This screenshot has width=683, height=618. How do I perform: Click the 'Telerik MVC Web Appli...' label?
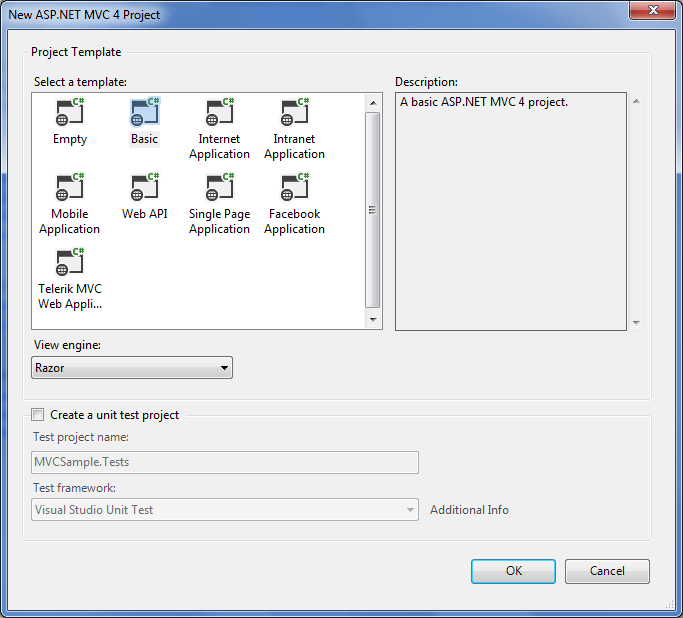(70, 296)
